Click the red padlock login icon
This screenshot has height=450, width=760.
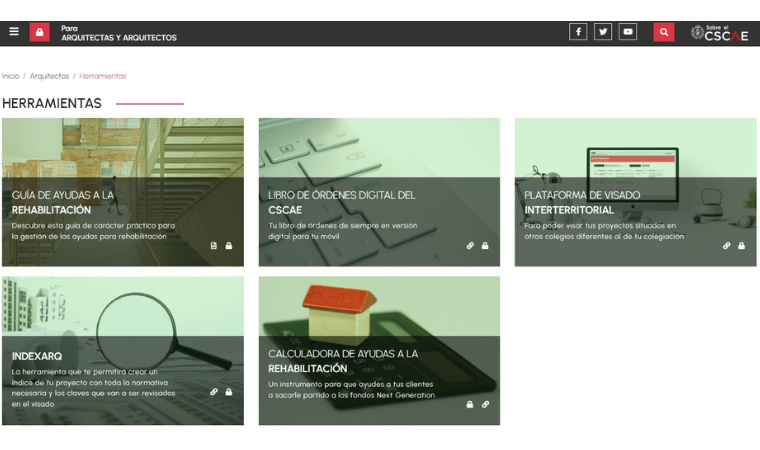pos(40,32)
